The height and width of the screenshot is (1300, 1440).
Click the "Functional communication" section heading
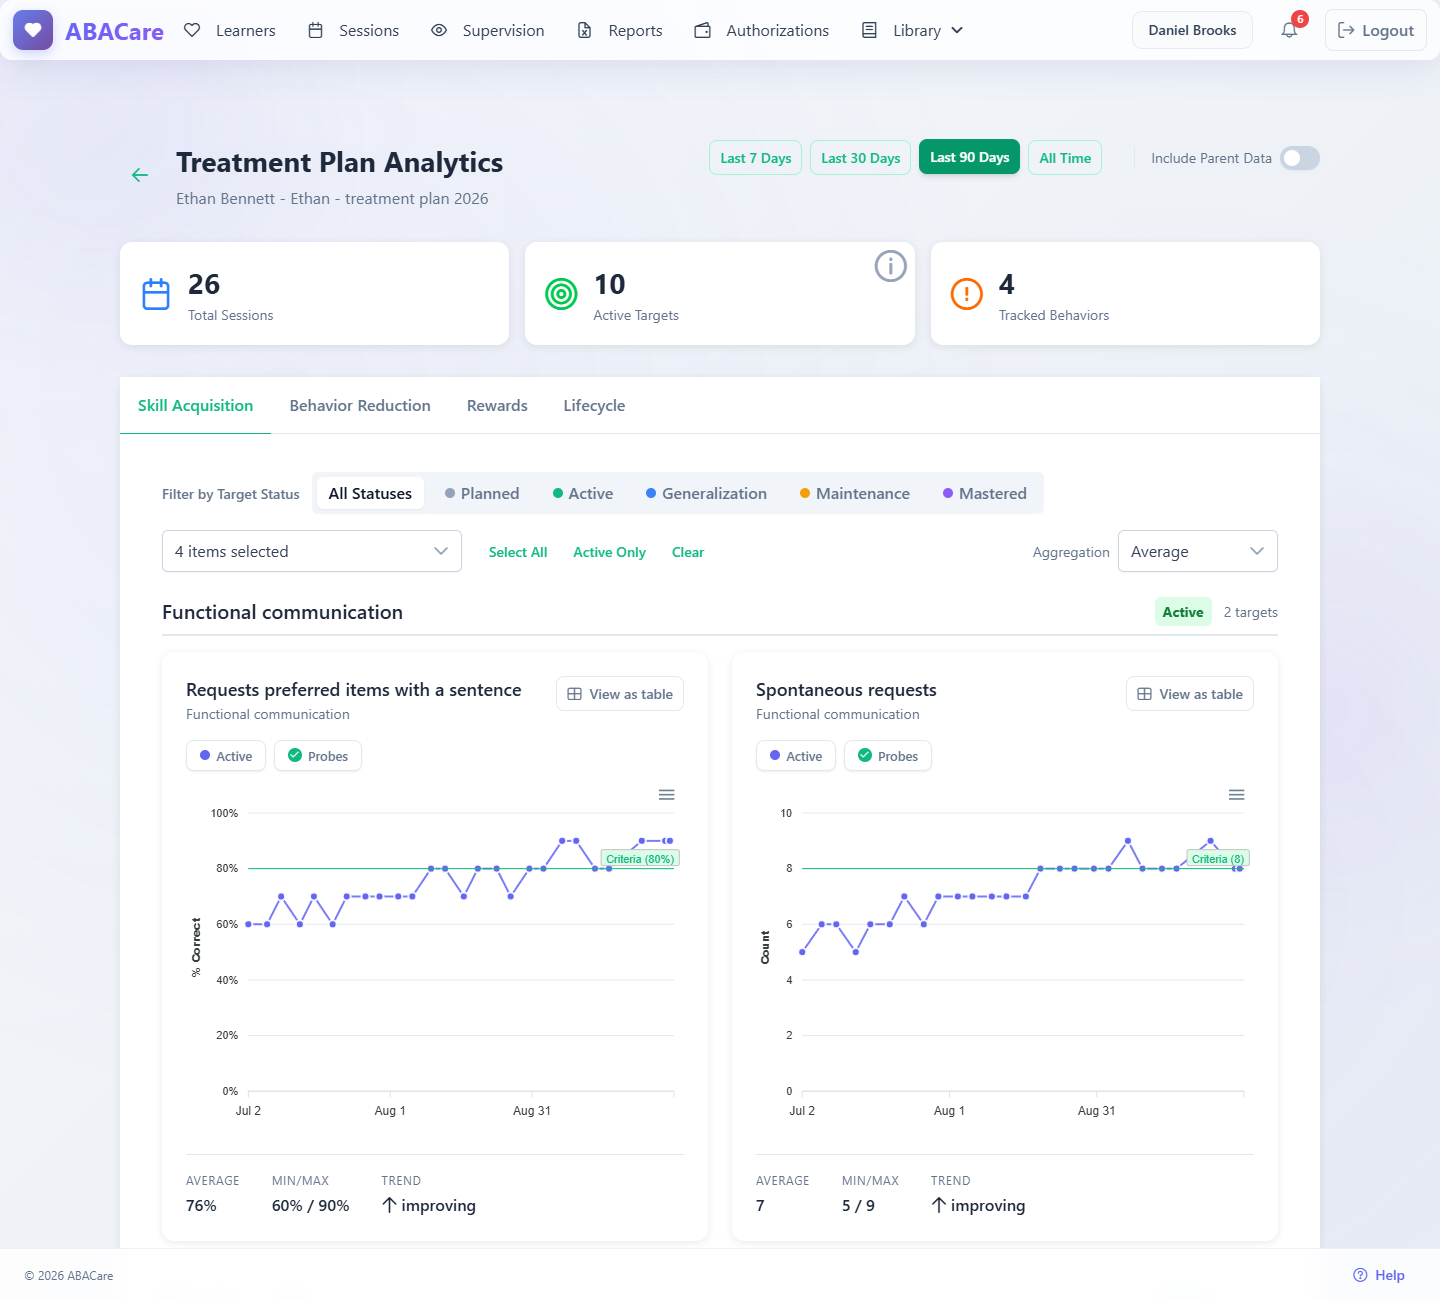pyautogui.click(x=282, y=612)
